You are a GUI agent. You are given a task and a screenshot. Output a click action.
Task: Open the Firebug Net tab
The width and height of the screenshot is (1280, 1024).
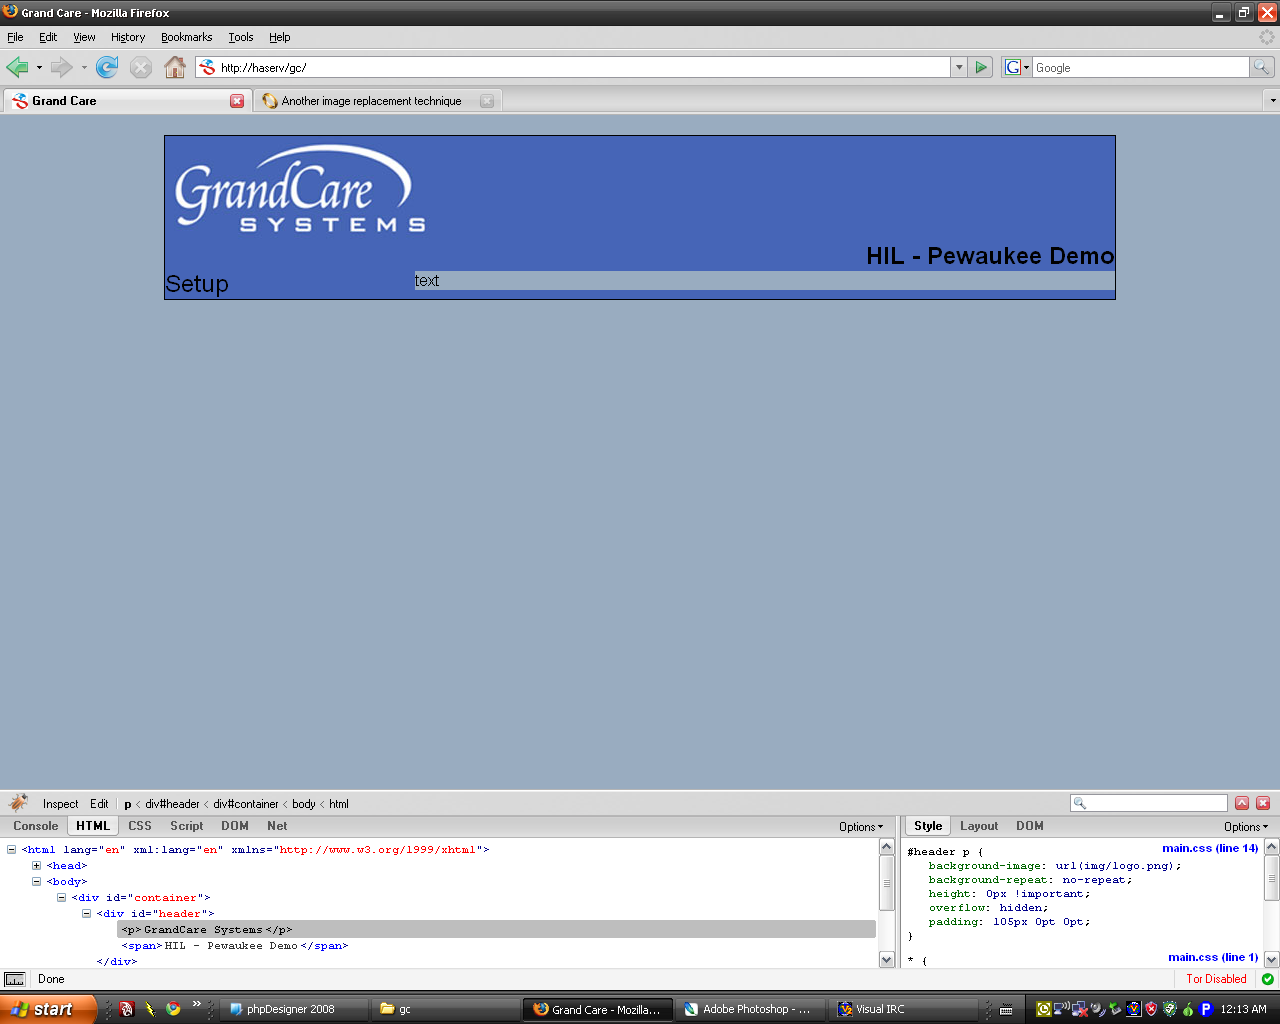(x=277, y=826)
